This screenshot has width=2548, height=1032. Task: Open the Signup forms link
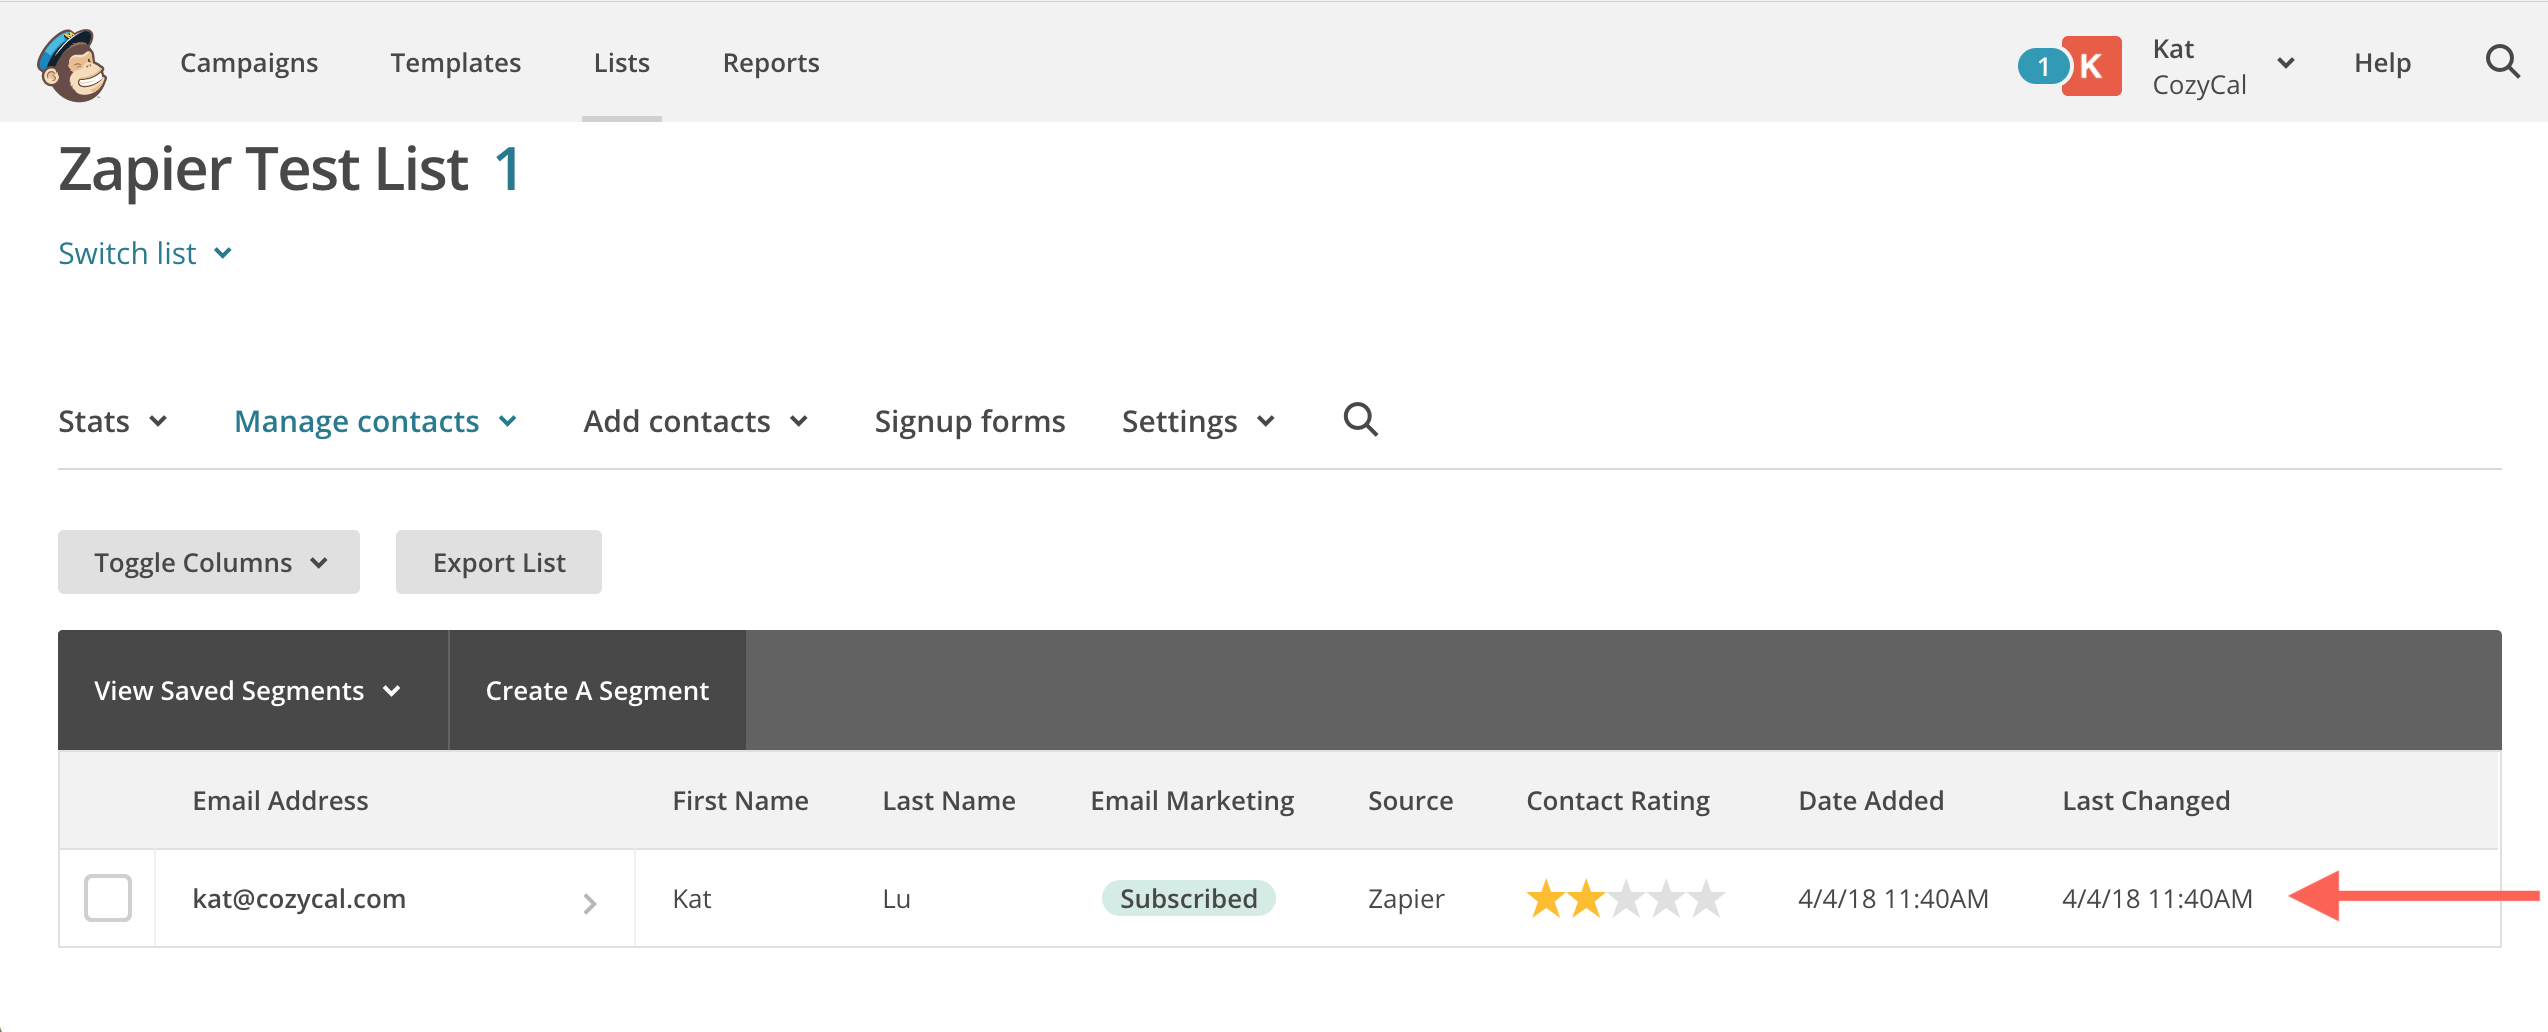(969, 421)
